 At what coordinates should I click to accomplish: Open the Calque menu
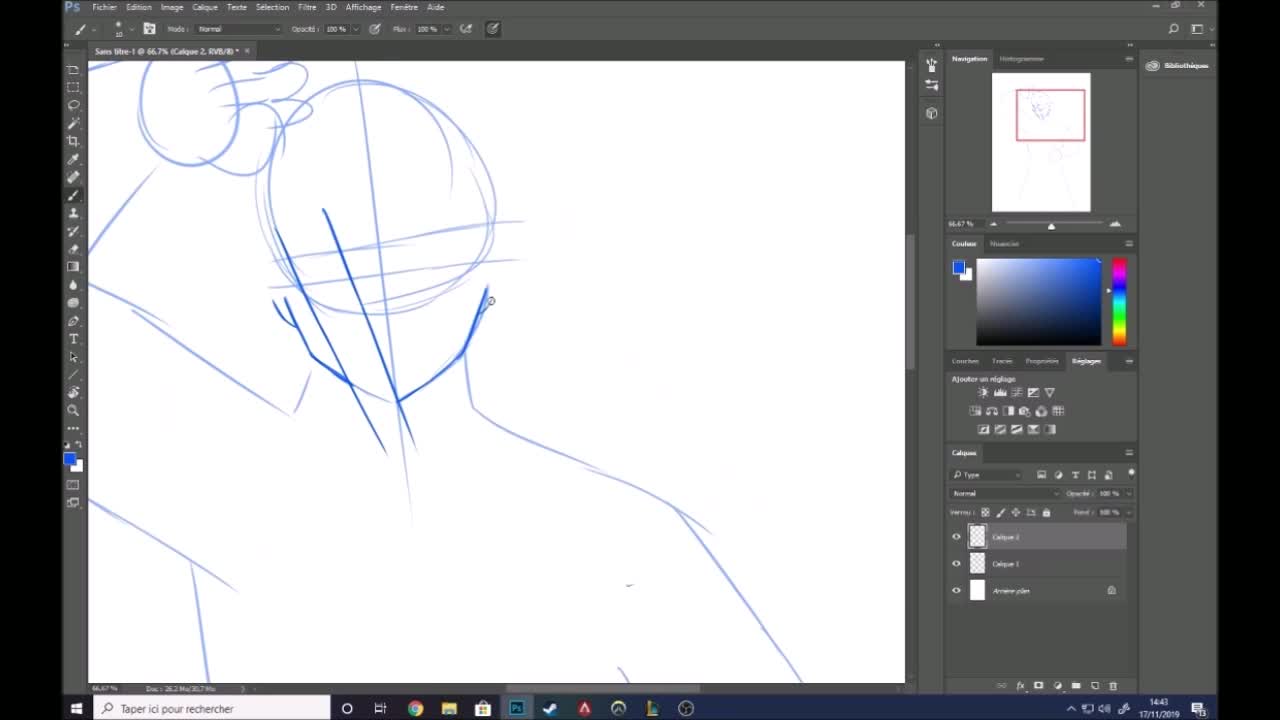pos(205,7)
